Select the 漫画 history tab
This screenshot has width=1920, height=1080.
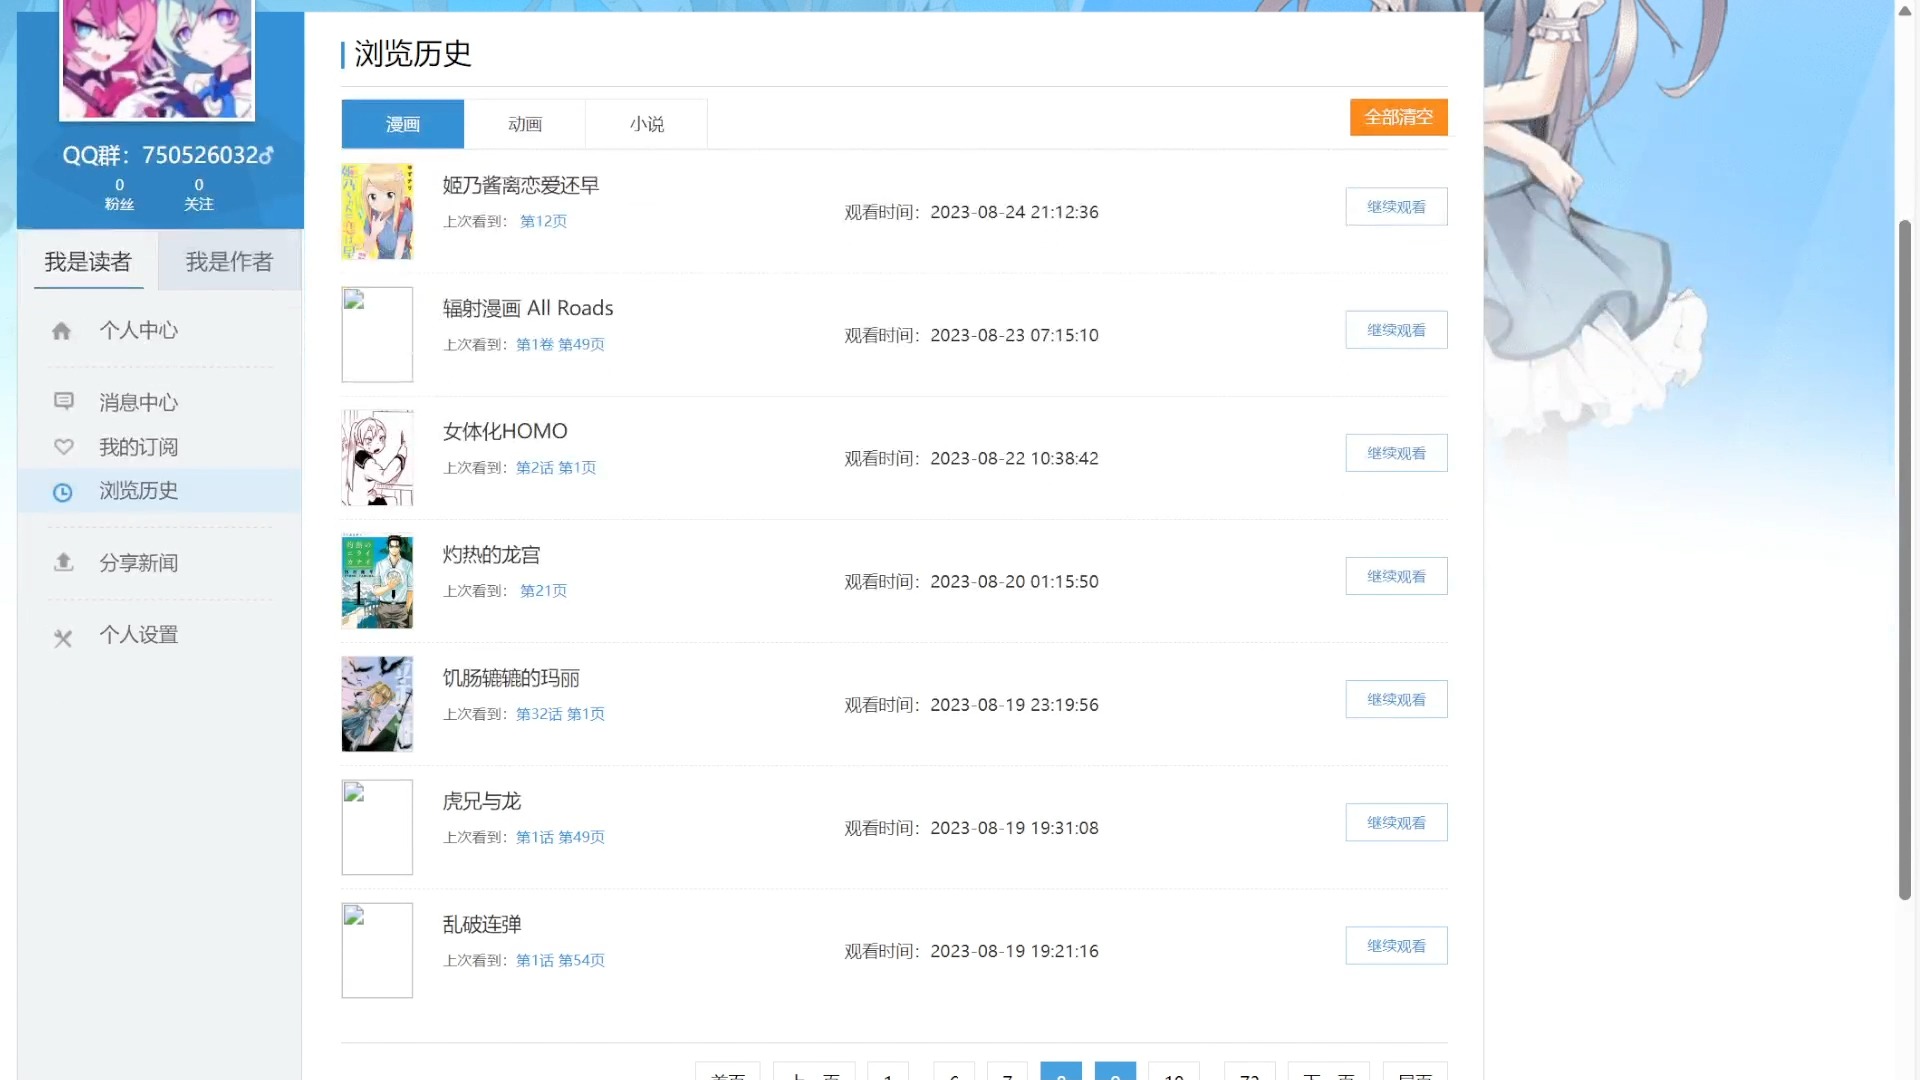[403, 124]
